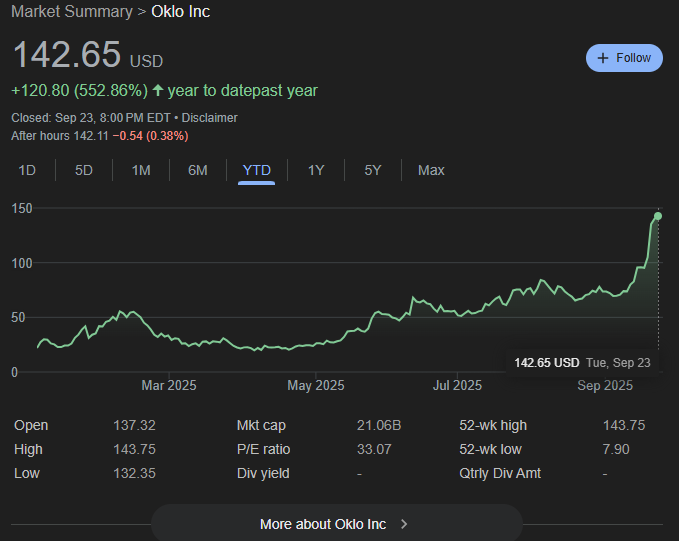Switch to the 1M chart range
The width and height of the screenshot is (679, 541).
(141, 170)
